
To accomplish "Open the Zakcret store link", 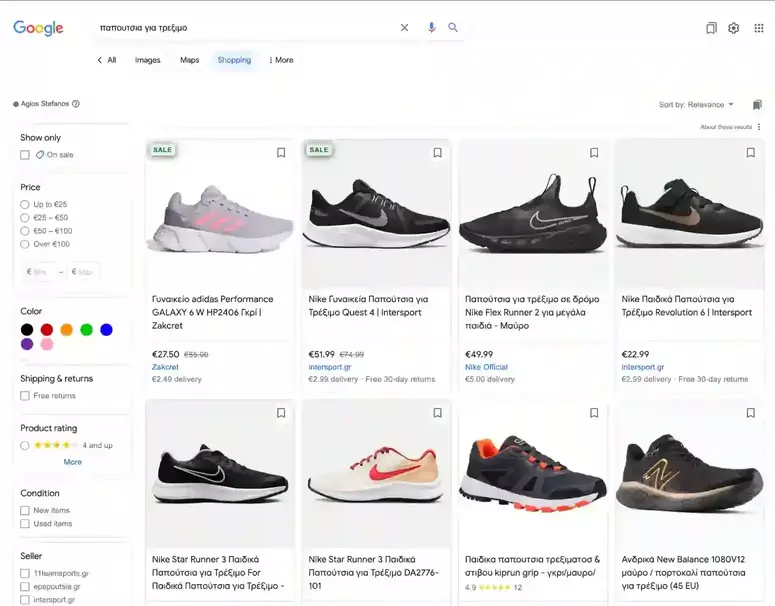I will tap(165, 367).
